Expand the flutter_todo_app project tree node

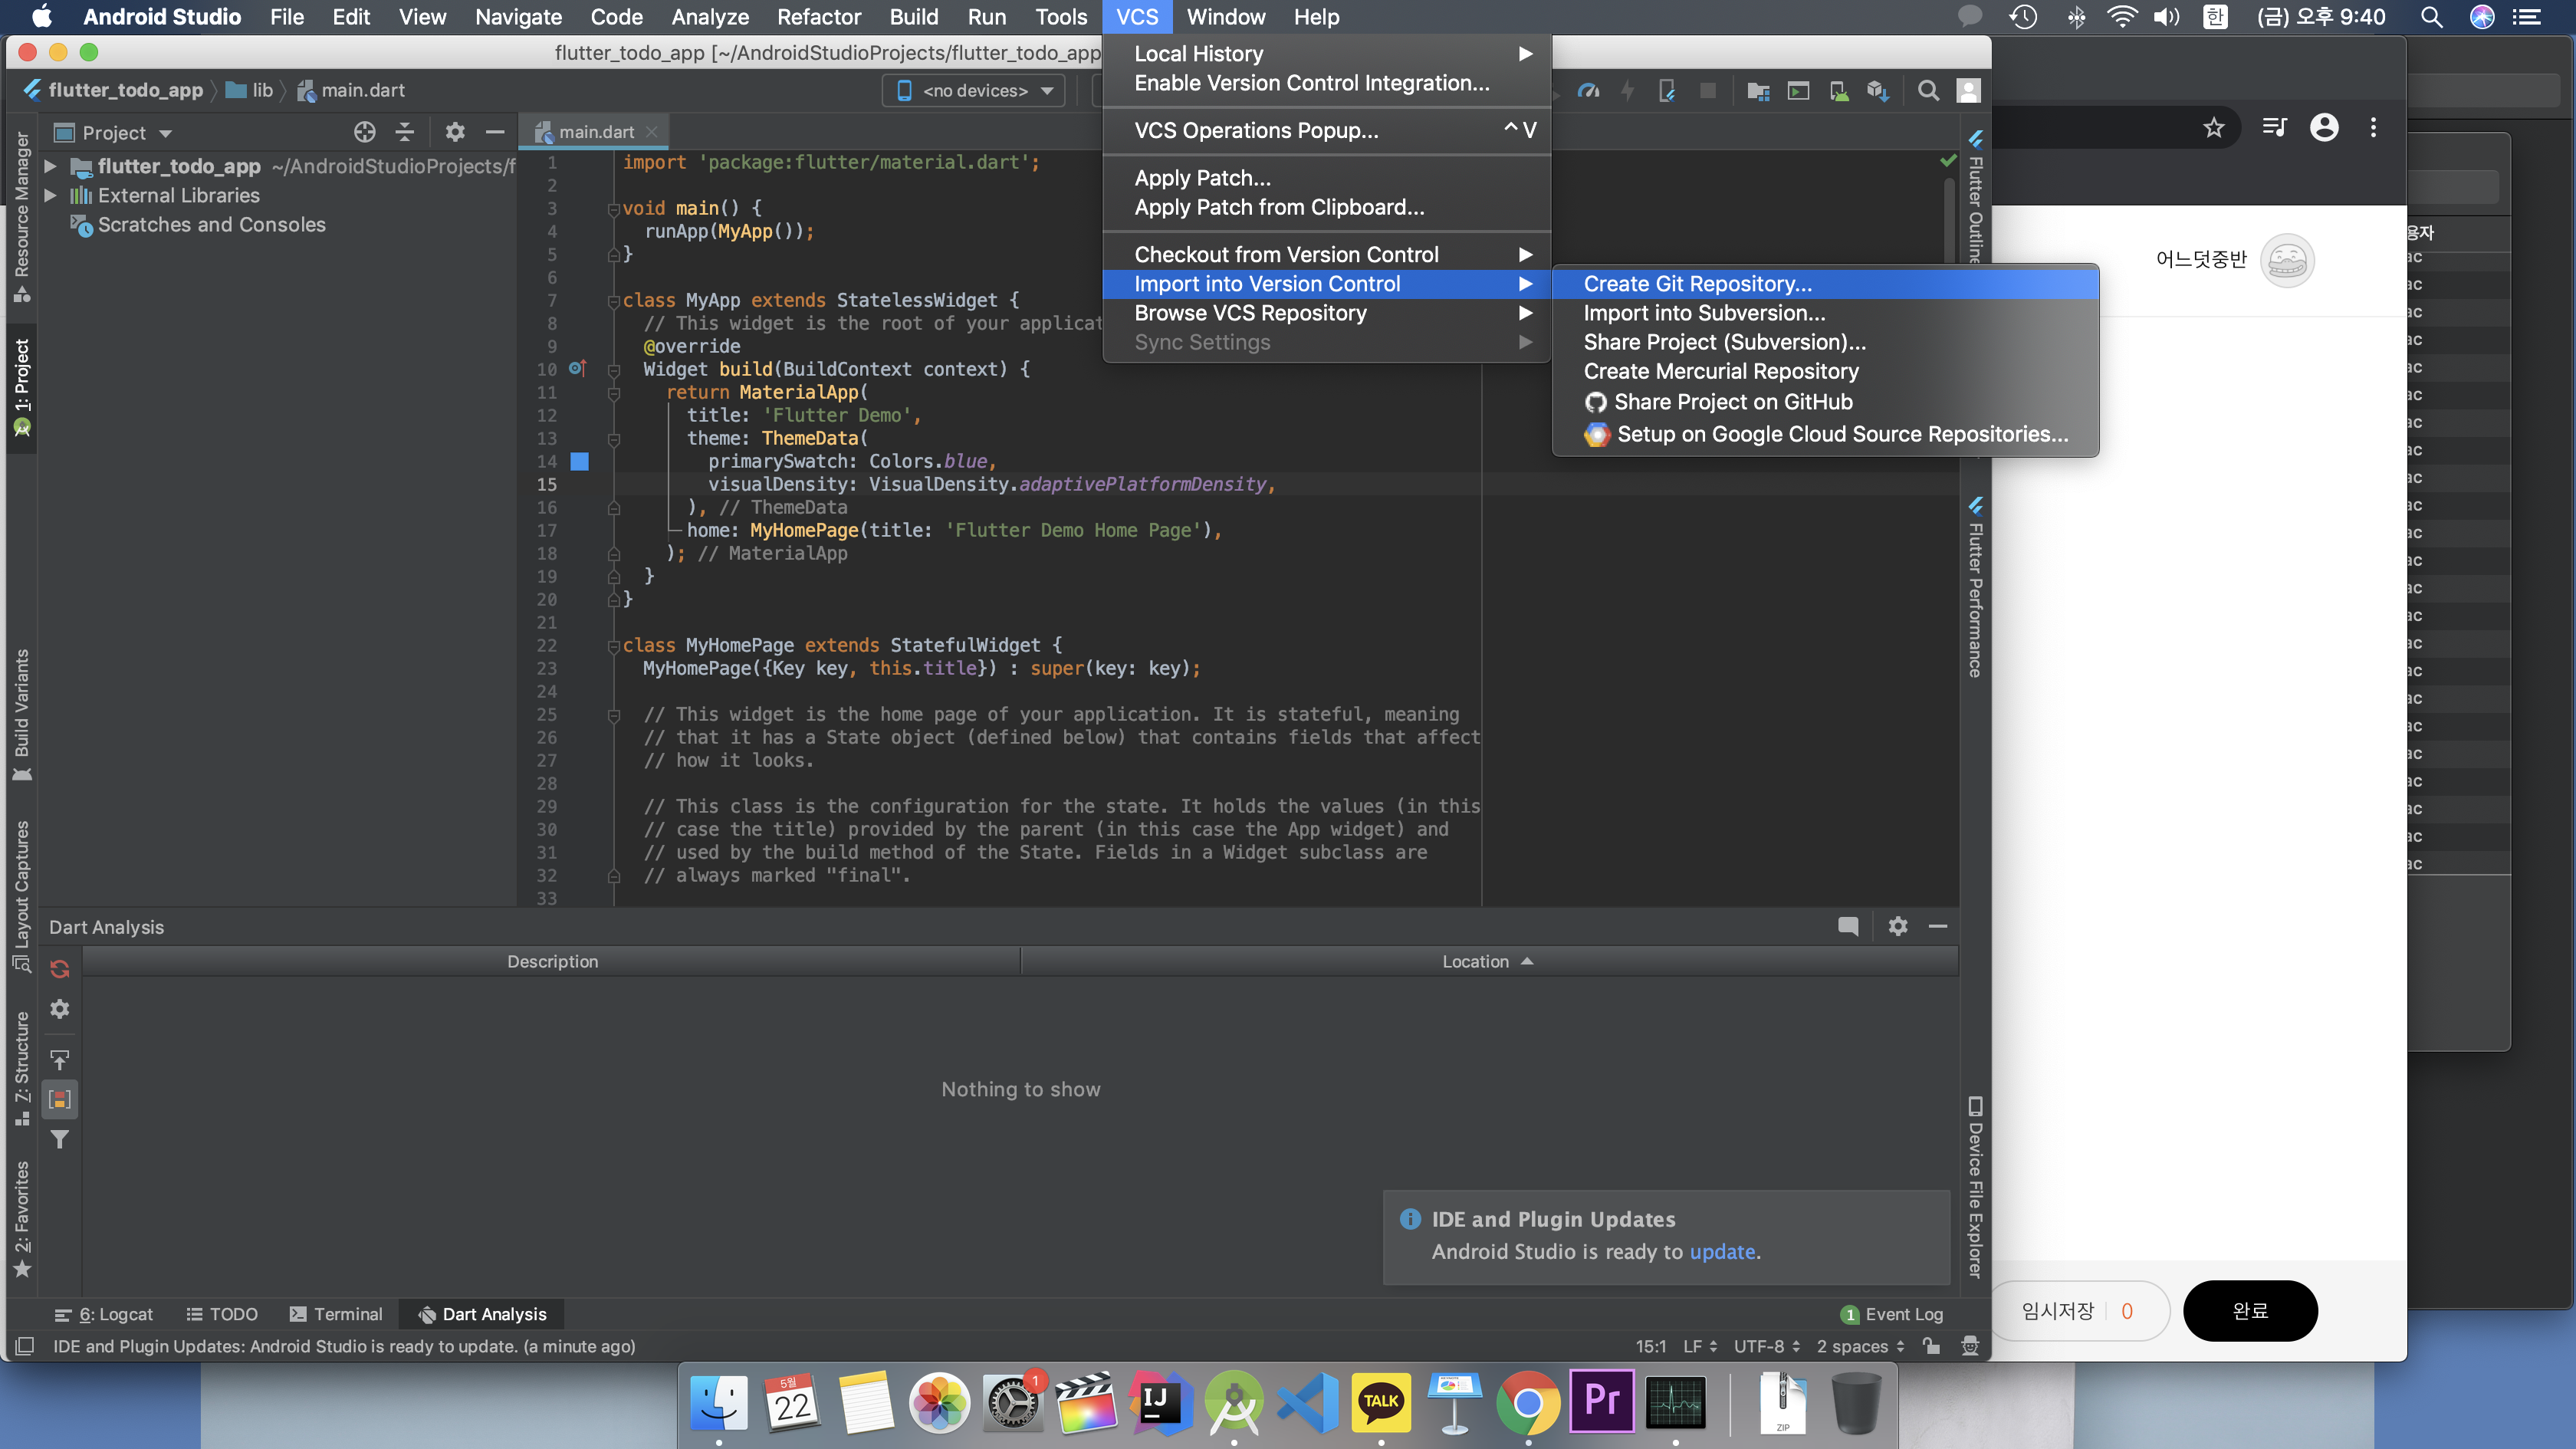click(x=50, y=166)
